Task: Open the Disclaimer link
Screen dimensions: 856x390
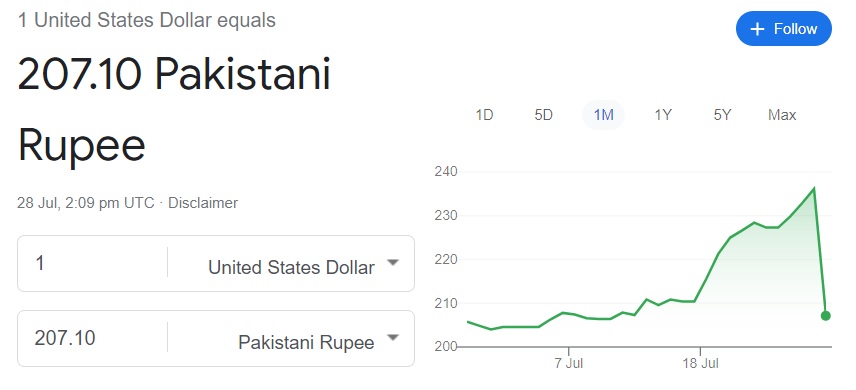Action: pyautogui.click(x=203, y=203)
